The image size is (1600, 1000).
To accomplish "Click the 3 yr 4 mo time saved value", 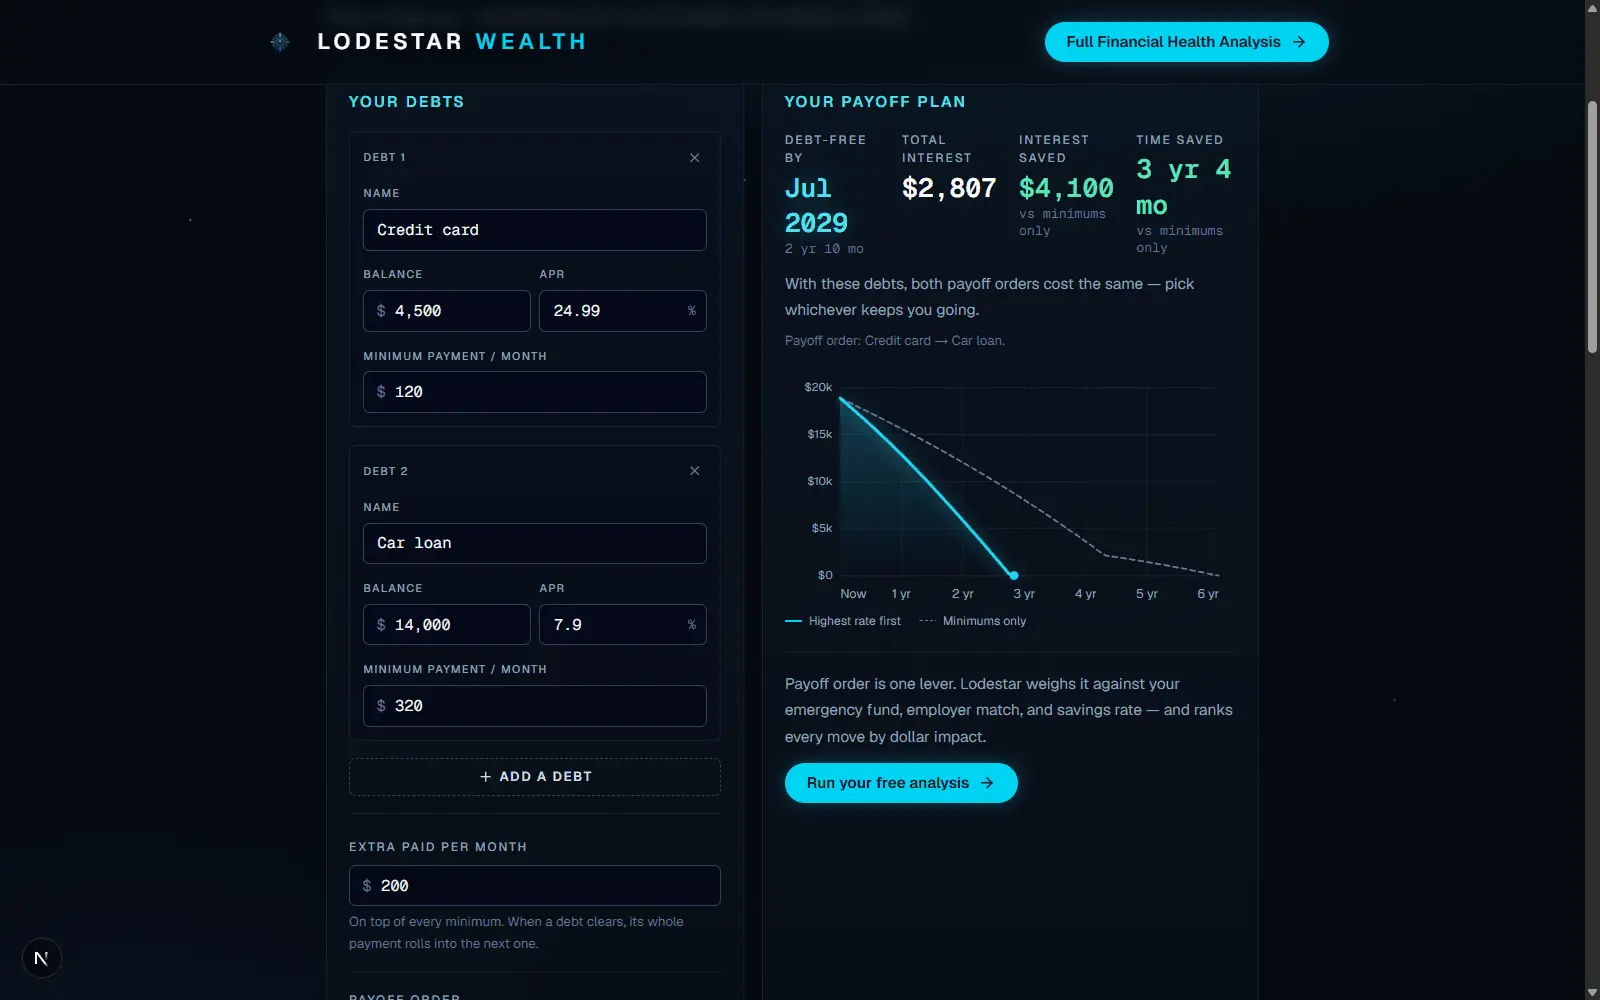I will 1184,187.
